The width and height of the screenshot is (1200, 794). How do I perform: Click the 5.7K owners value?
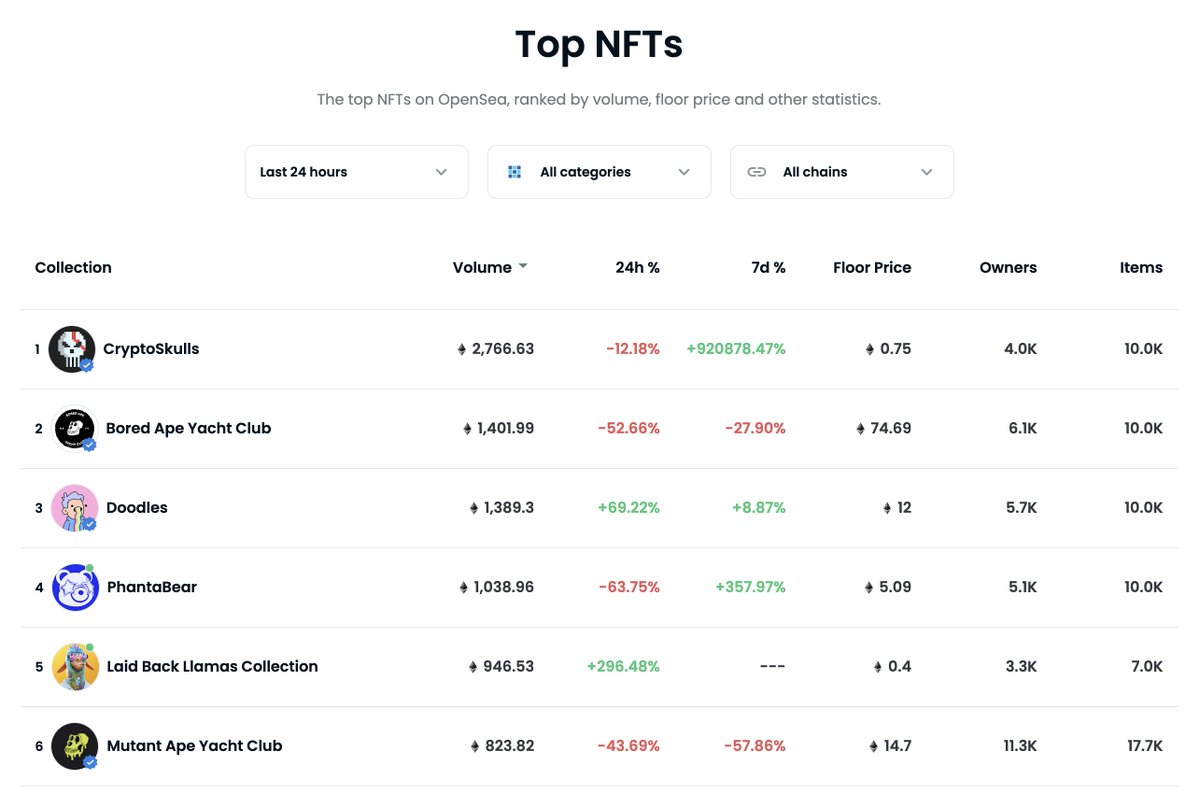[1021, 508]
